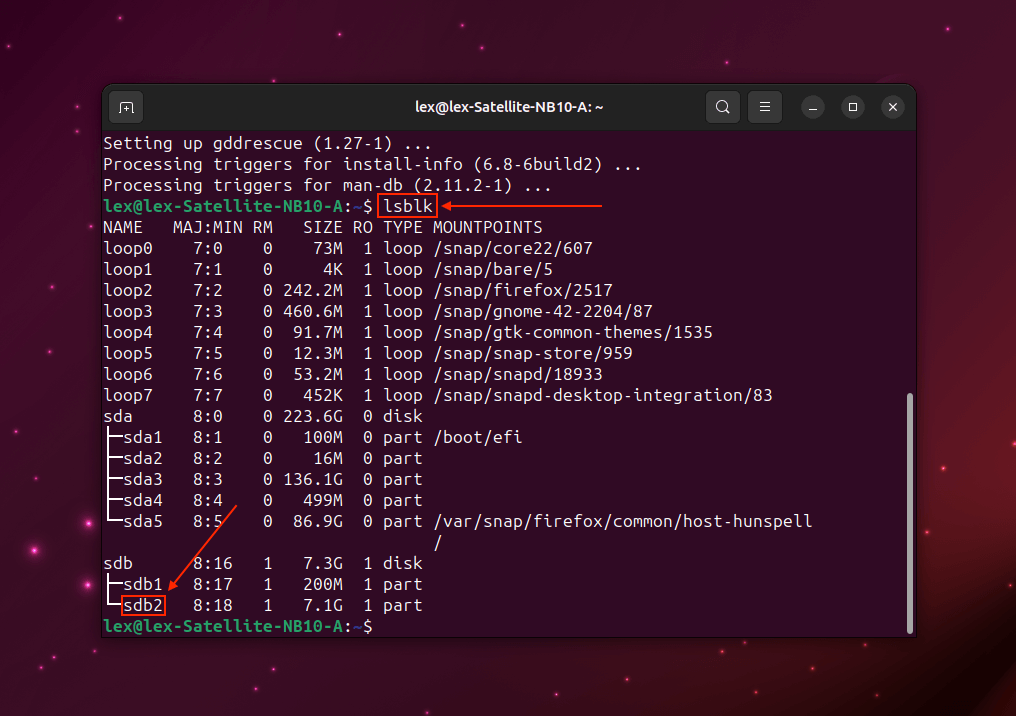Click the bottom empty shell prompt

tap(238, 627)
